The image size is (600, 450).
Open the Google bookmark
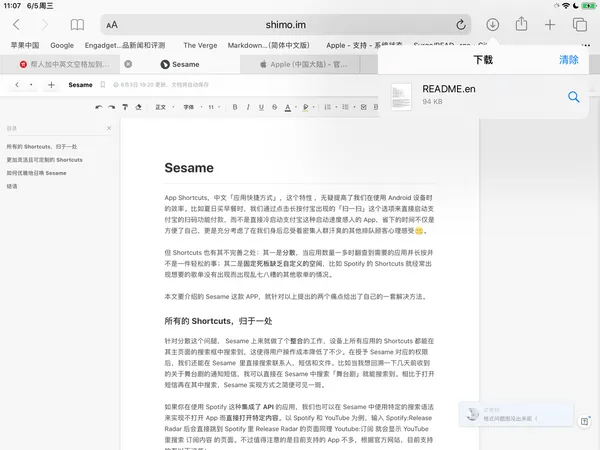(x=62, y=45)
